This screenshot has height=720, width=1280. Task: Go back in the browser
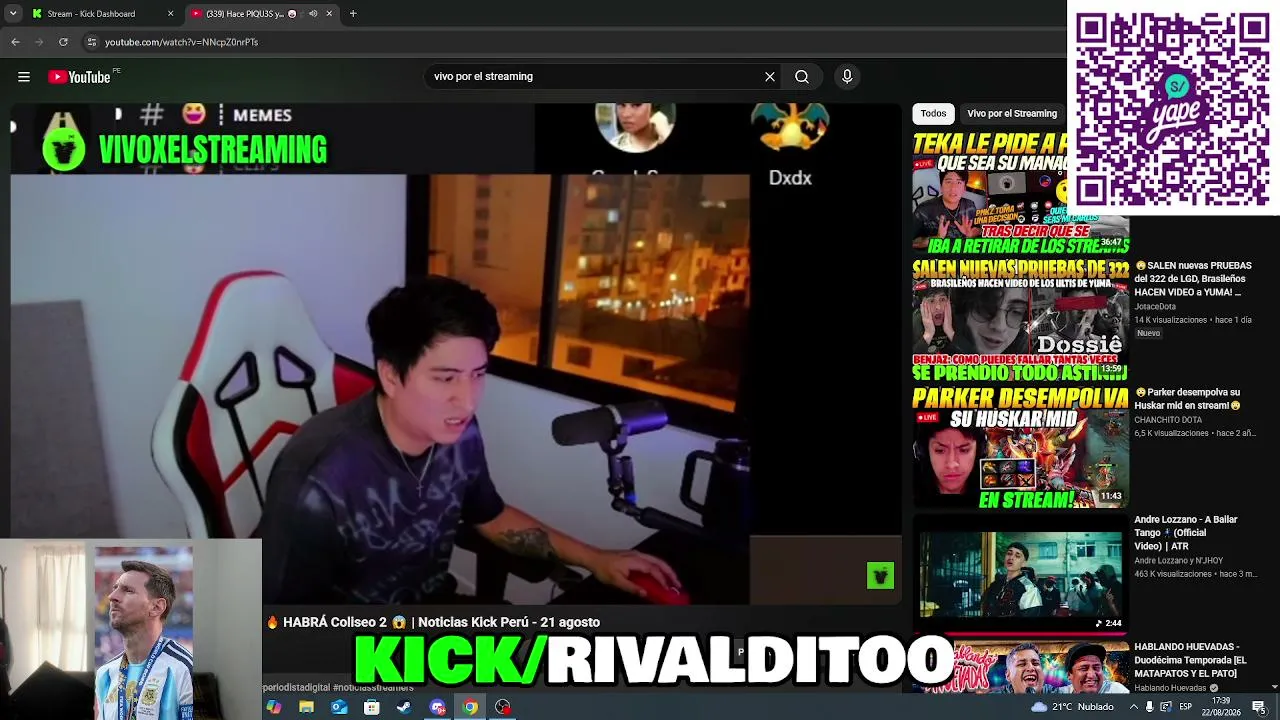15,42
